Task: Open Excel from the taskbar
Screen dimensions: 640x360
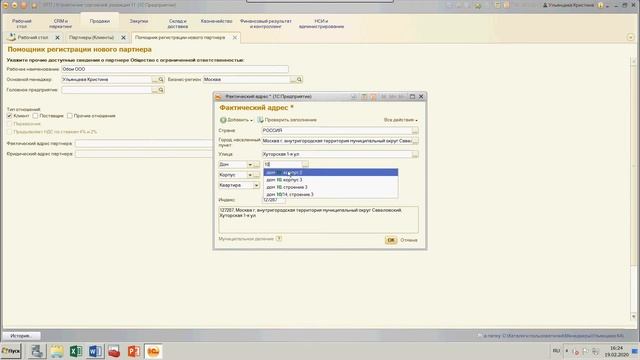Action: (x=76, y=351)
